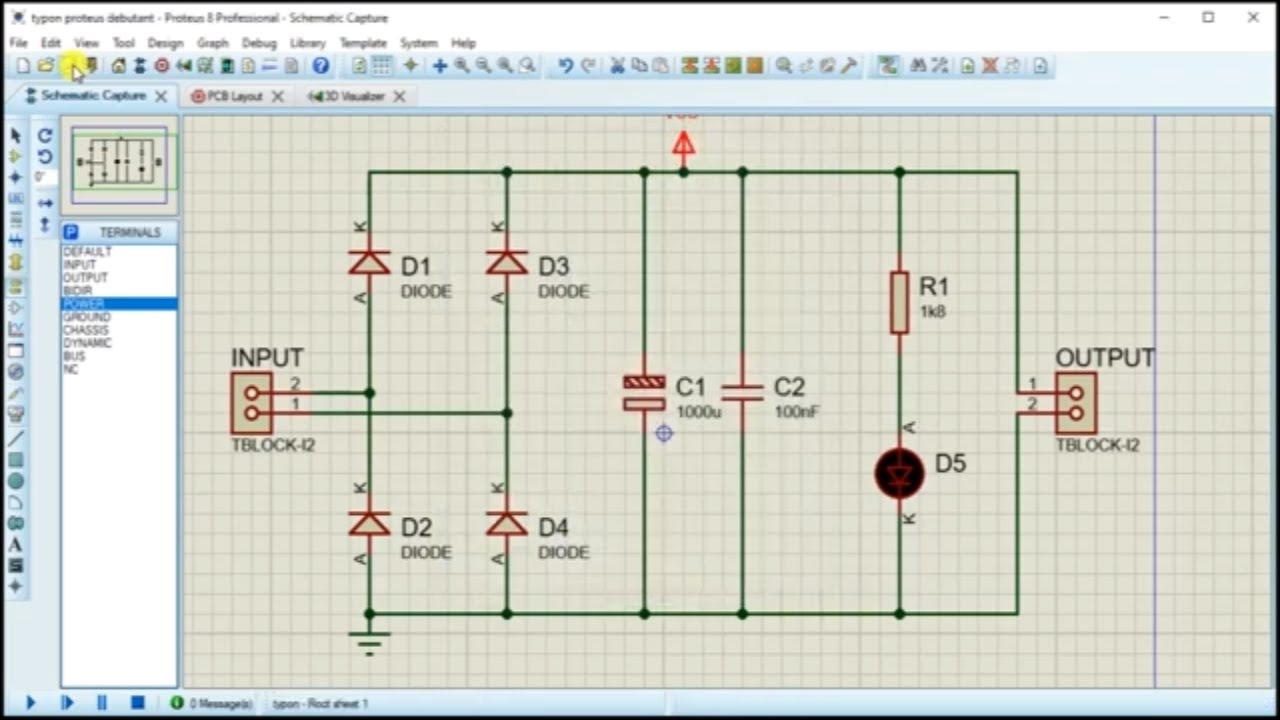Select the Selection Mode arrow tool

tap(15, 135)
